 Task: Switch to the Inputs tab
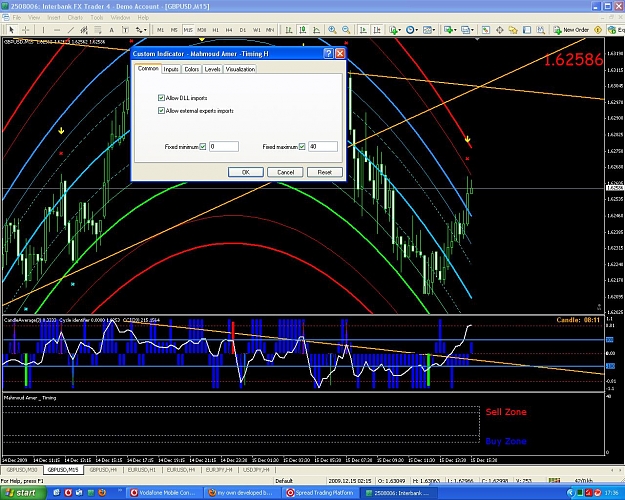(171, 69)
